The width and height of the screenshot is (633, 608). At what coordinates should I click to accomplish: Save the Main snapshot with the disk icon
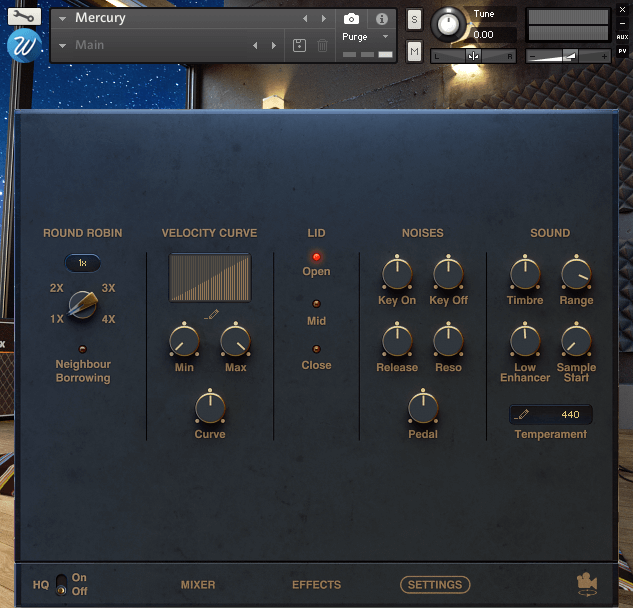(299, 45)
